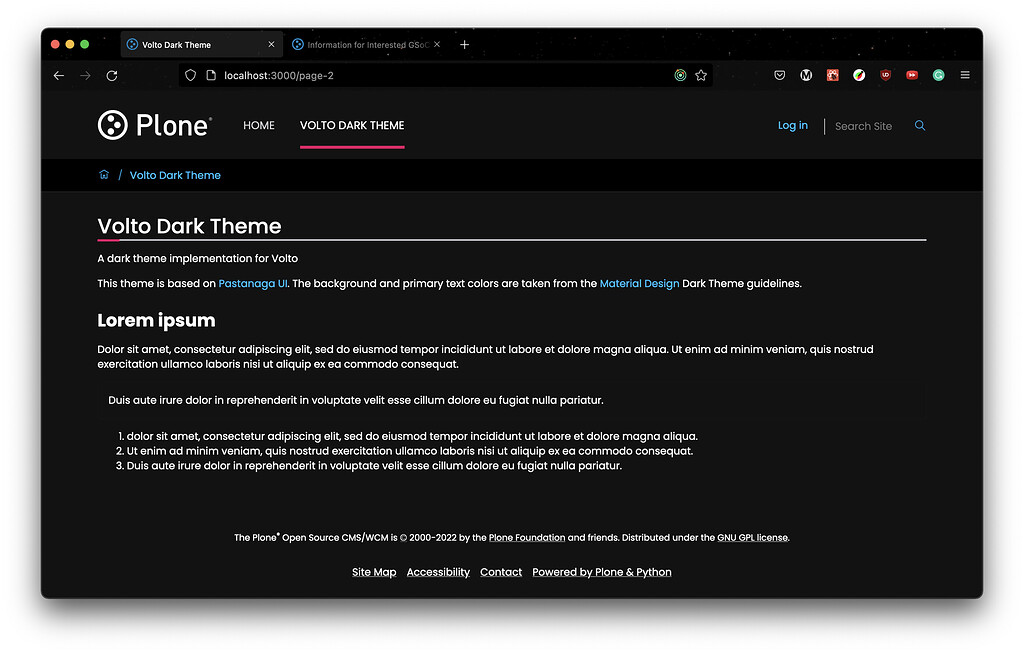Open the Grammarly extension
The height and width of the screenshot is (652, 1024).
938,74
